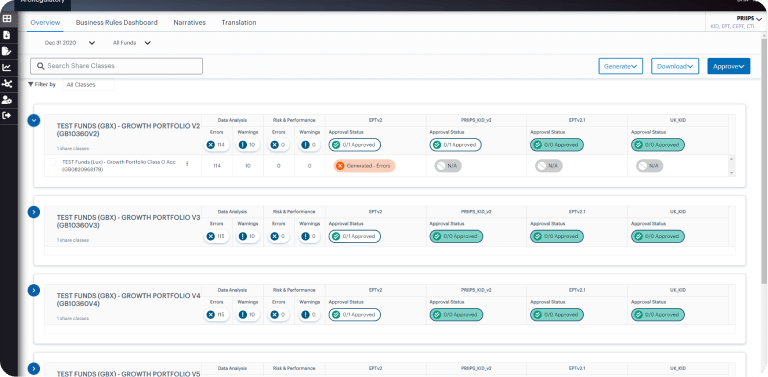Viewport: 768px width, 377px height.
Task: Click the N/A status under EPTv2.1
Action: point(549,166)
